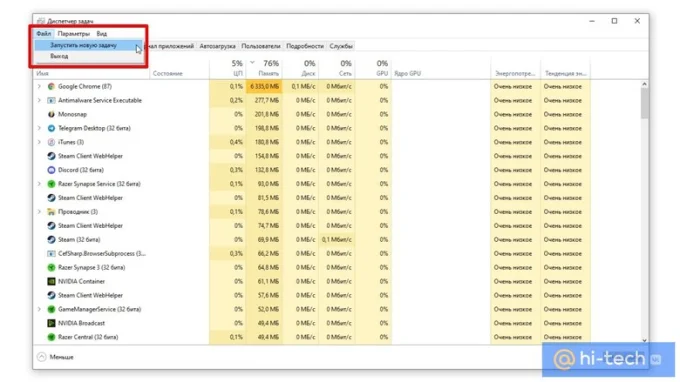Screen dimensions: 680x382
Task: Click the Antimalware Service Executable icon
Action: (x=51, y=100)
